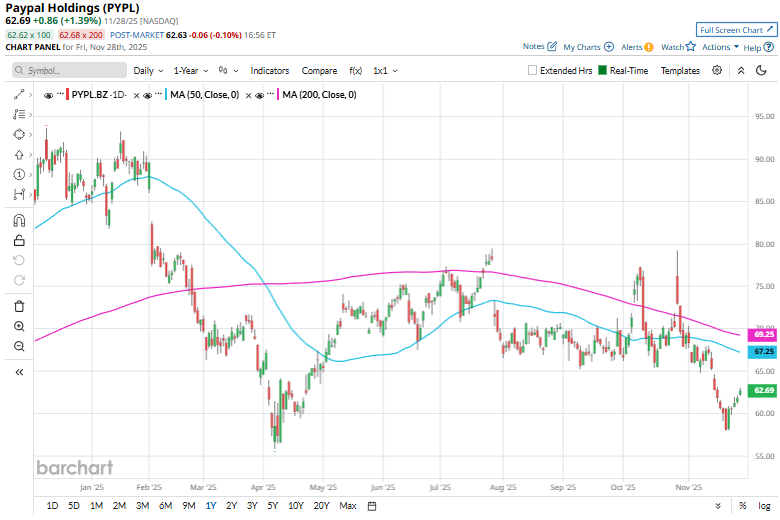Open the Indicators menu
Screen dimensions: 780x520
(x=269, y=71)
